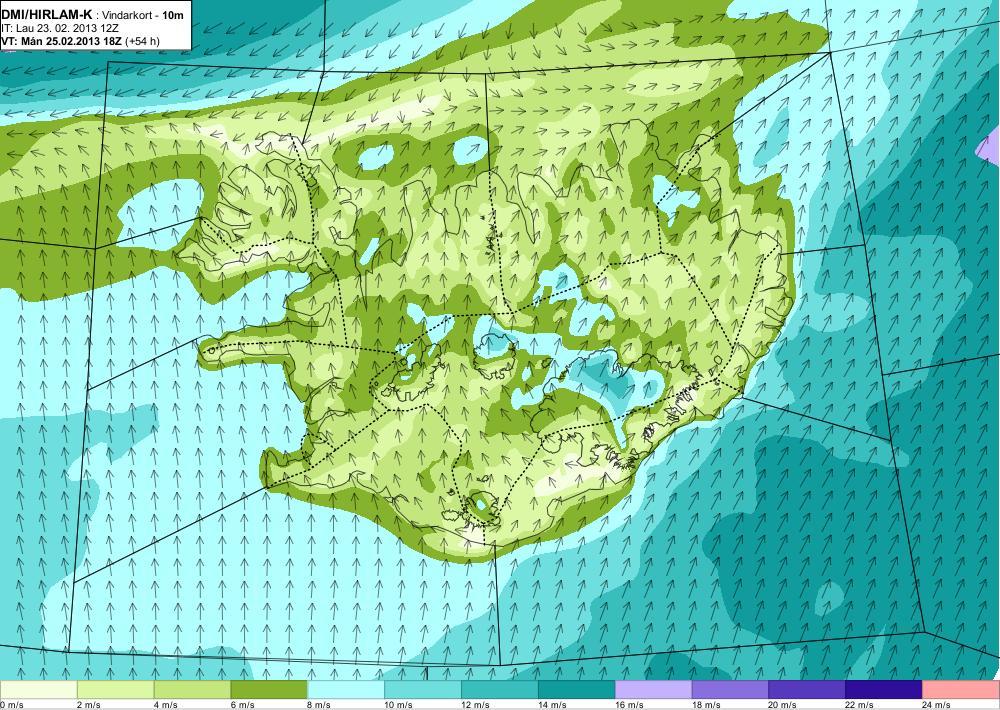
Task: Pick the dark indigo 22–24 m/s legend swatch
Action: click(x=884, y=690)
